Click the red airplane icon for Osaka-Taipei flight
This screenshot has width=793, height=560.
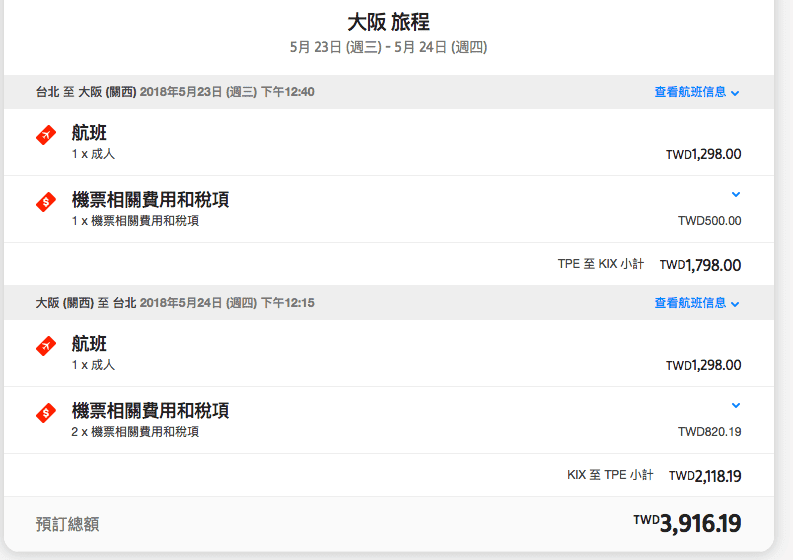(x=46, y=346)
